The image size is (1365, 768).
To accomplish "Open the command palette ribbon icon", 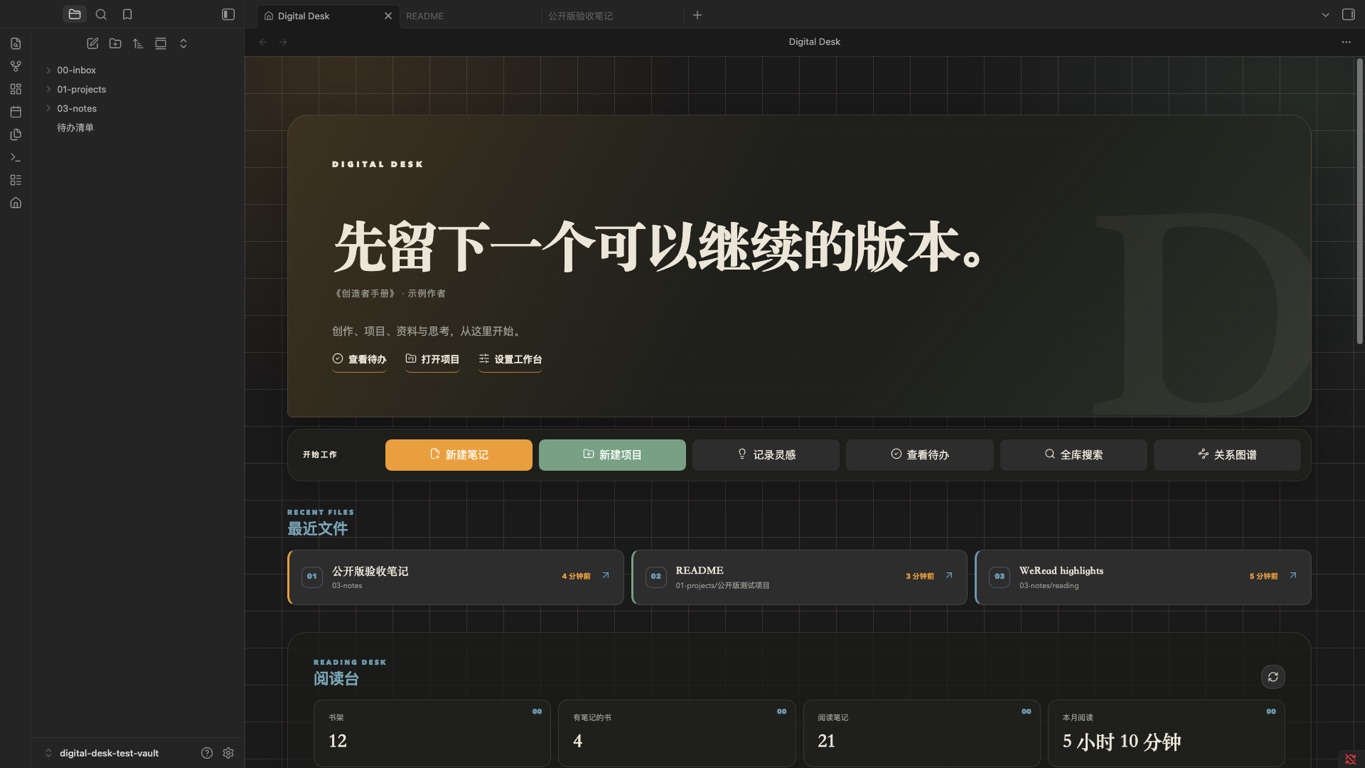I will click(x=15, y=158).
